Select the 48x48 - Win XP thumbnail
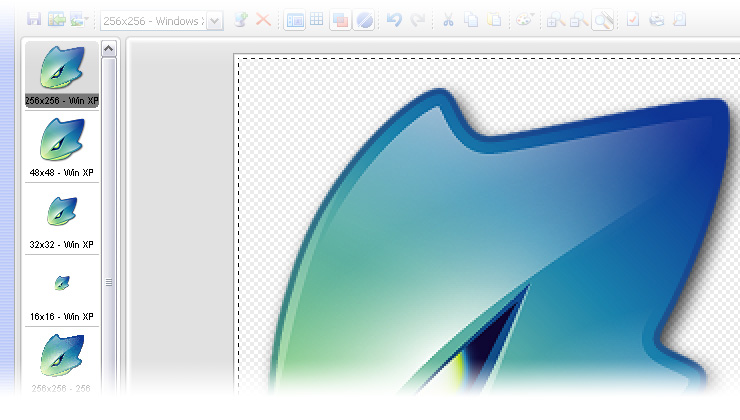 62,147
